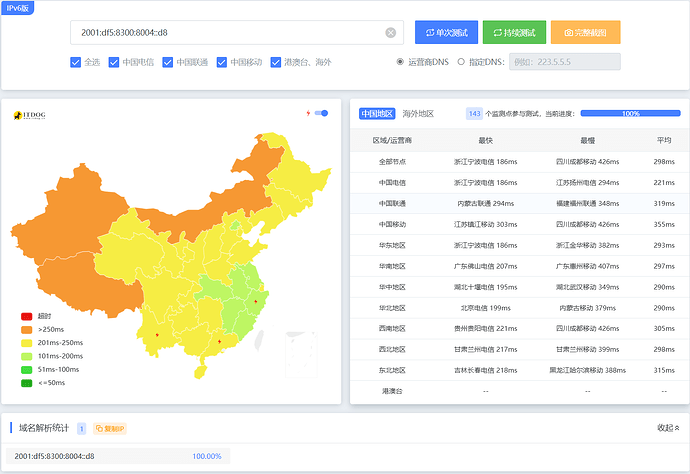Uncheck the 中国移动 checkbox
Image resolution: width=690 pixels, height=474 pixels.
[x=222, y=62]
